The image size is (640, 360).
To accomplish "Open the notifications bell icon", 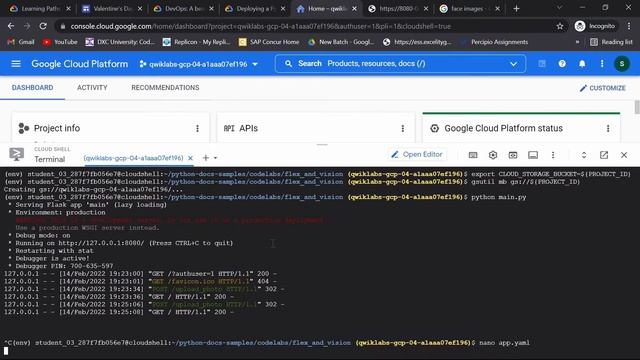I will tap(582, 64).
